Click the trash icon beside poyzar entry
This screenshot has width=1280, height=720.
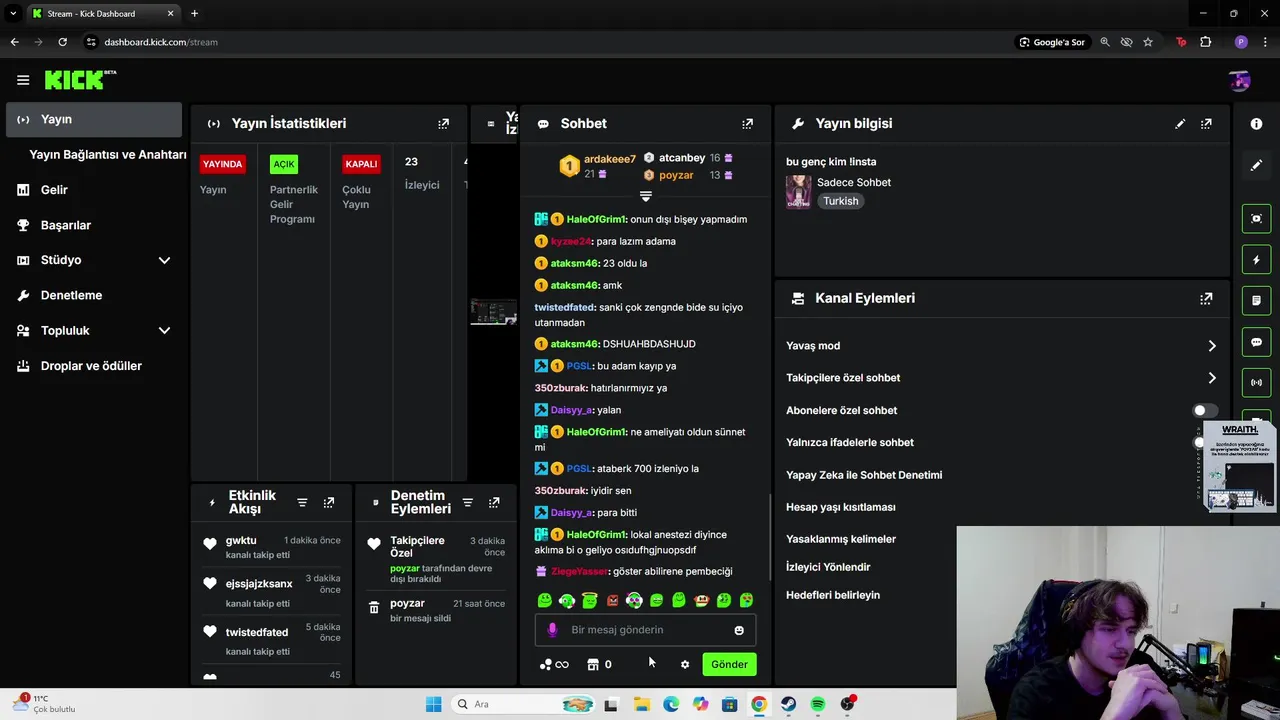click(x=374, y=607)
